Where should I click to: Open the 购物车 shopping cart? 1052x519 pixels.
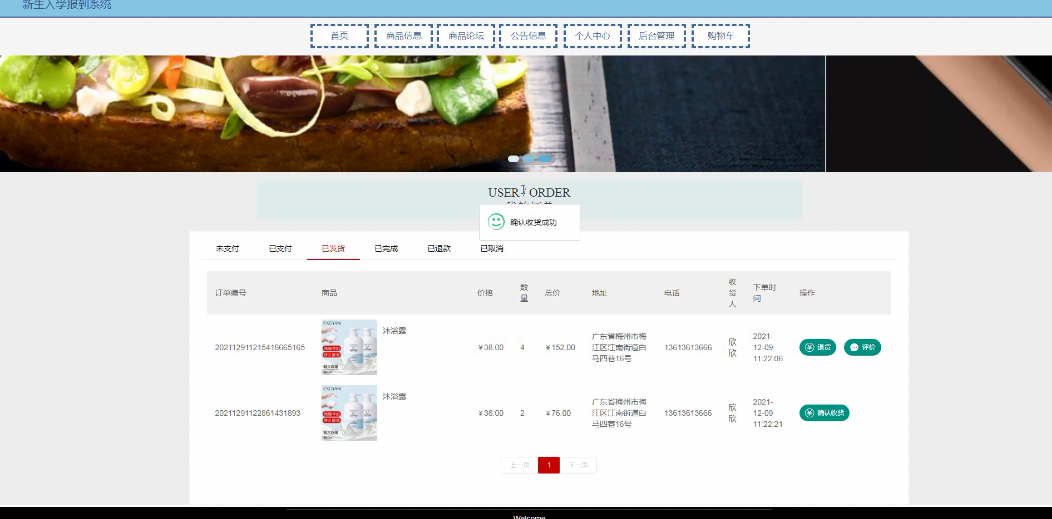coord(721,36)
